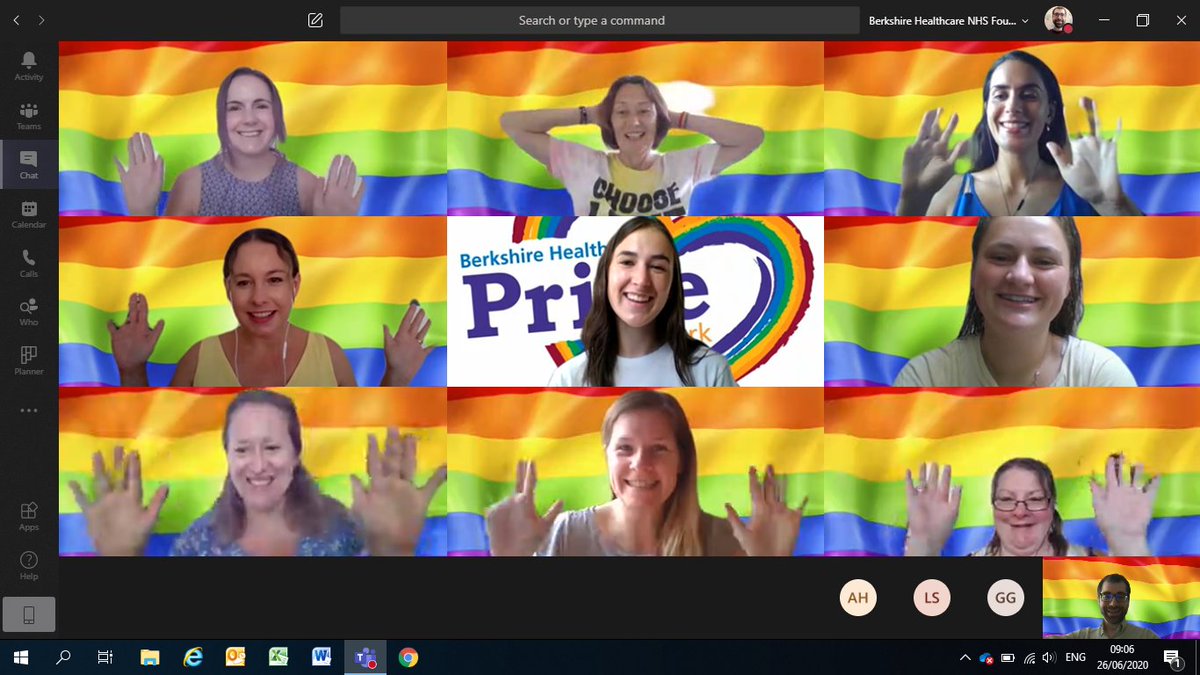Open Word from the taskbar
Screen dimensions: 1200x675
(x=322, y=657)
